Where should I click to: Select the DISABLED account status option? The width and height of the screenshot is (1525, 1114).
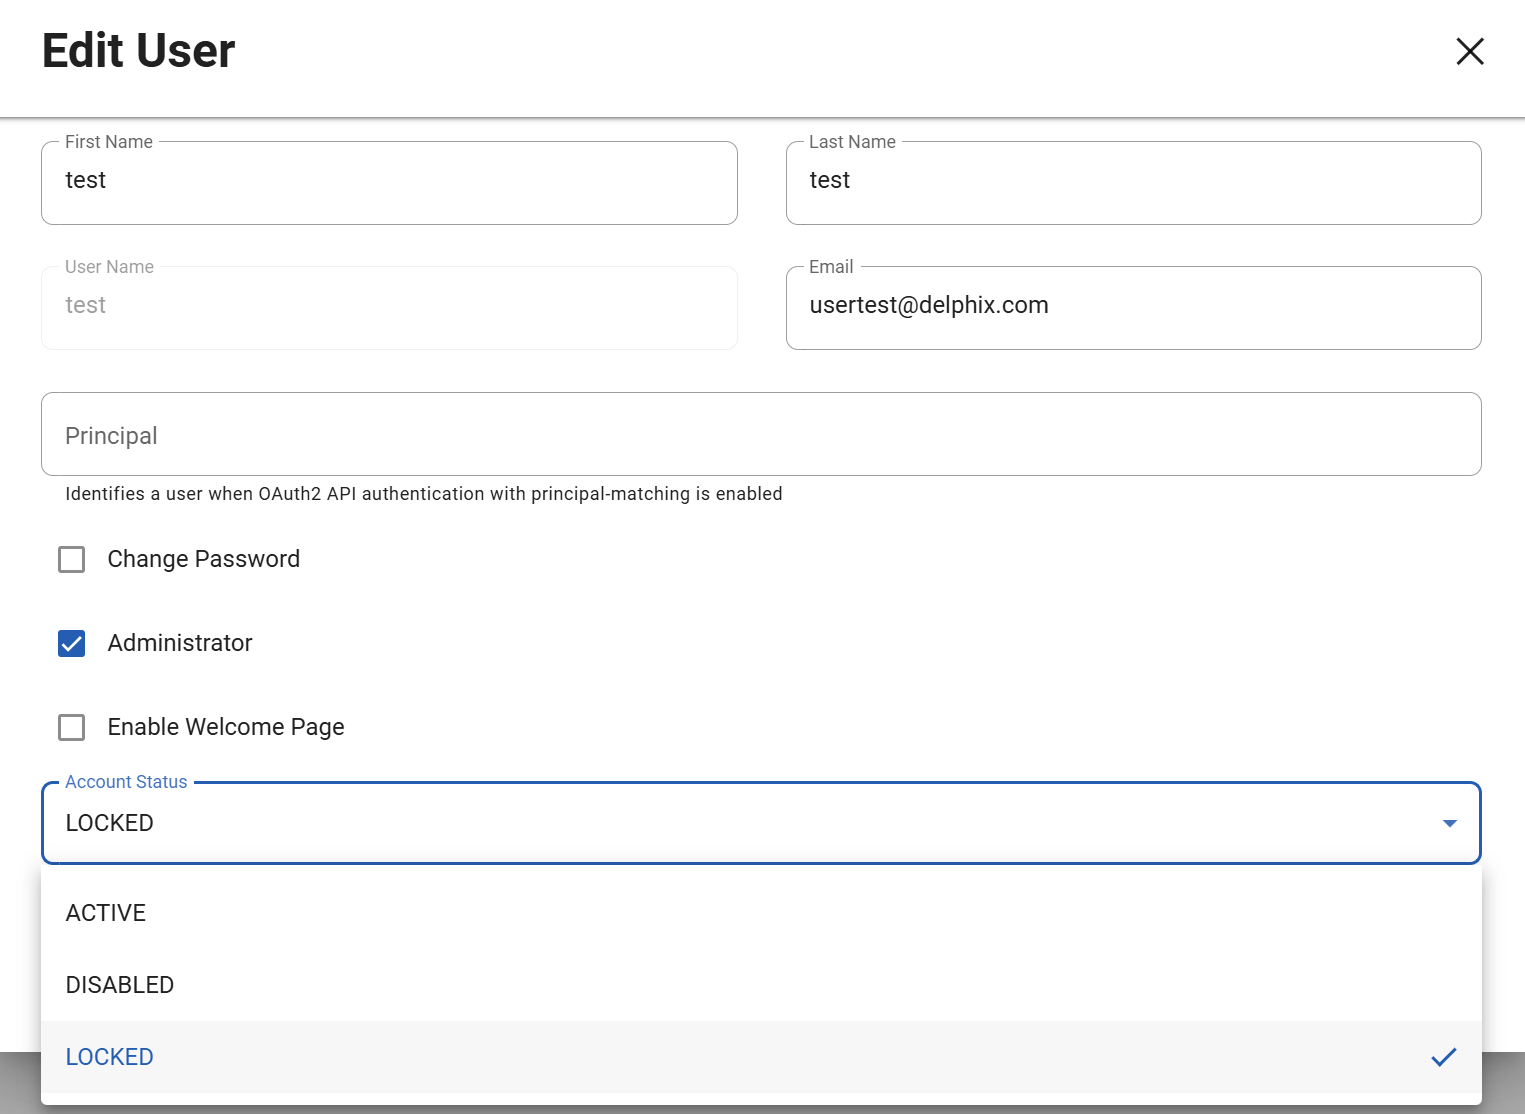click(120, 985)
